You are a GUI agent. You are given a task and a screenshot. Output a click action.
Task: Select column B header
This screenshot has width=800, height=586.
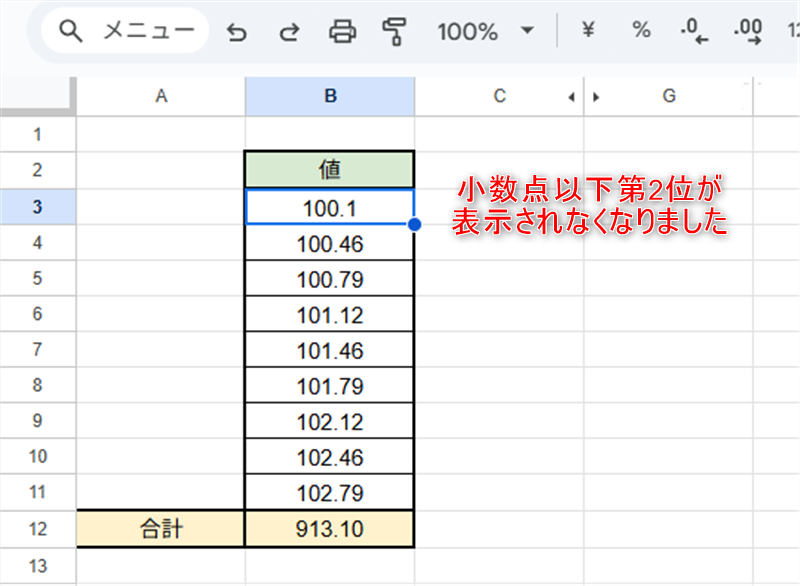(329, 96)
